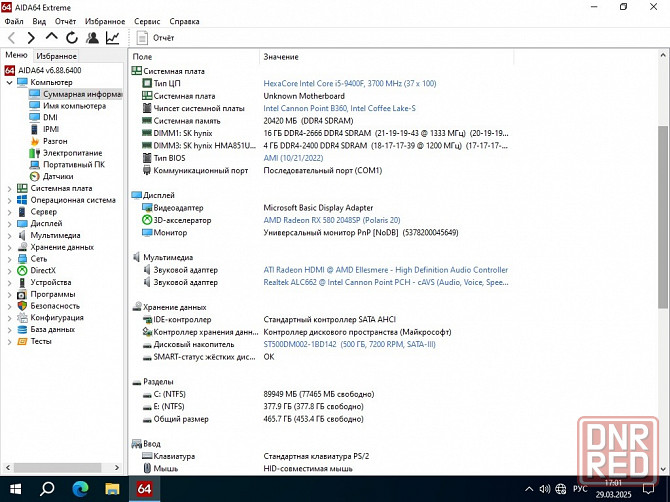The height and width of the screenshot is (502, 670).
Task: Open the Realtek ALC662 audio link
Action: pos(386,282)
